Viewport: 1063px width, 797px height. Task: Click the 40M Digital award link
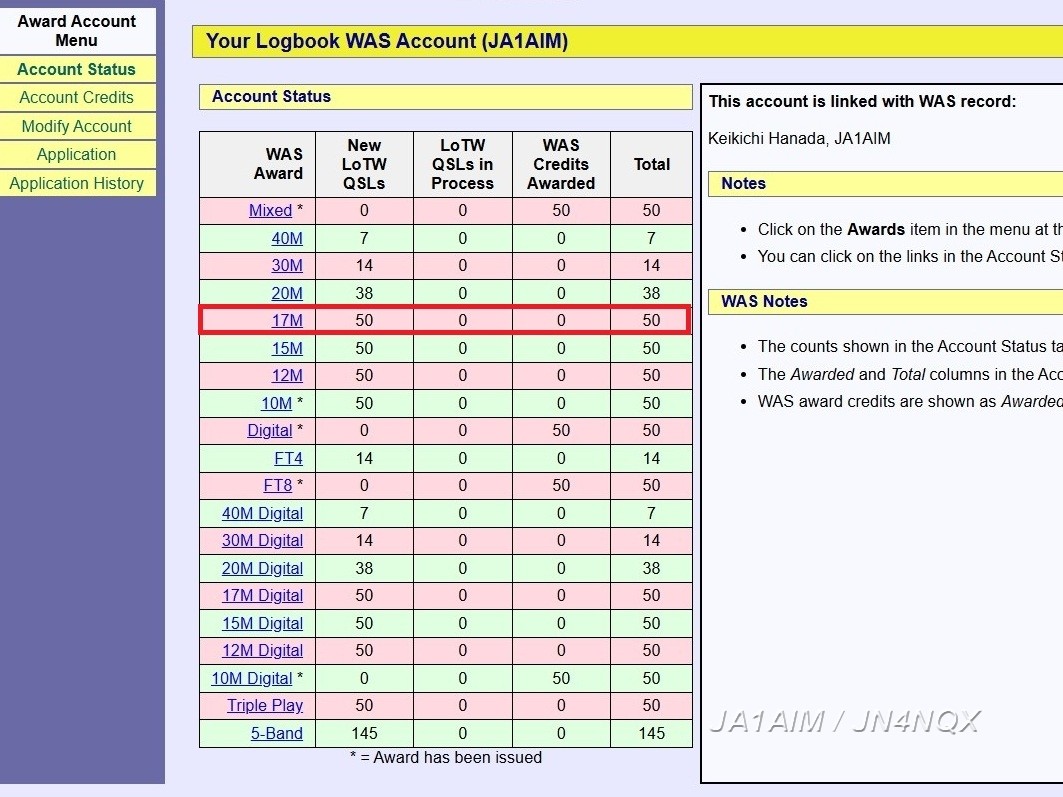(262, 513)
